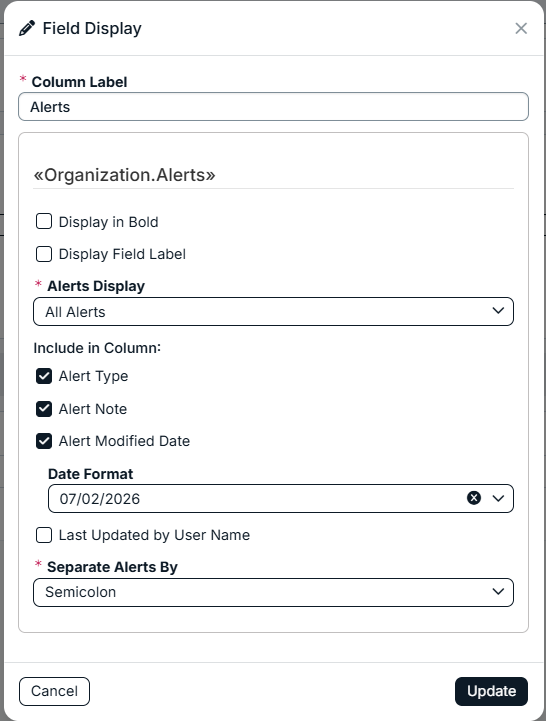
Task: Uncheck the Alert Type checkbox
Action: 44,376
